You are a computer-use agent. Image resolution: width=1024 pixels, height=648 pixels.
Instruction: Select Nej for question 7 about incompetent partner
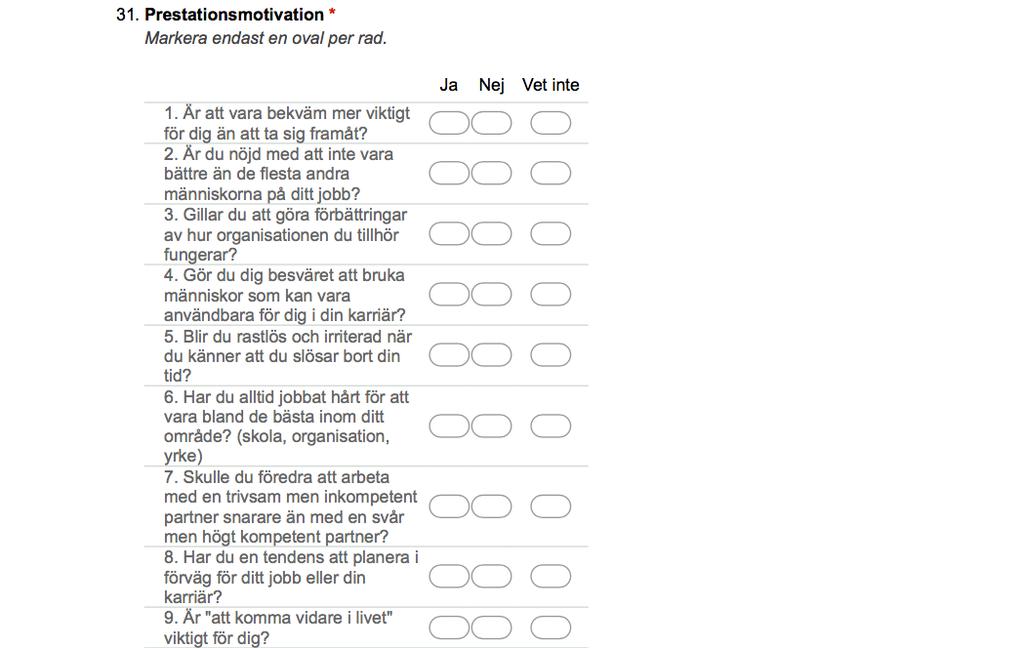tap(491, 506)
